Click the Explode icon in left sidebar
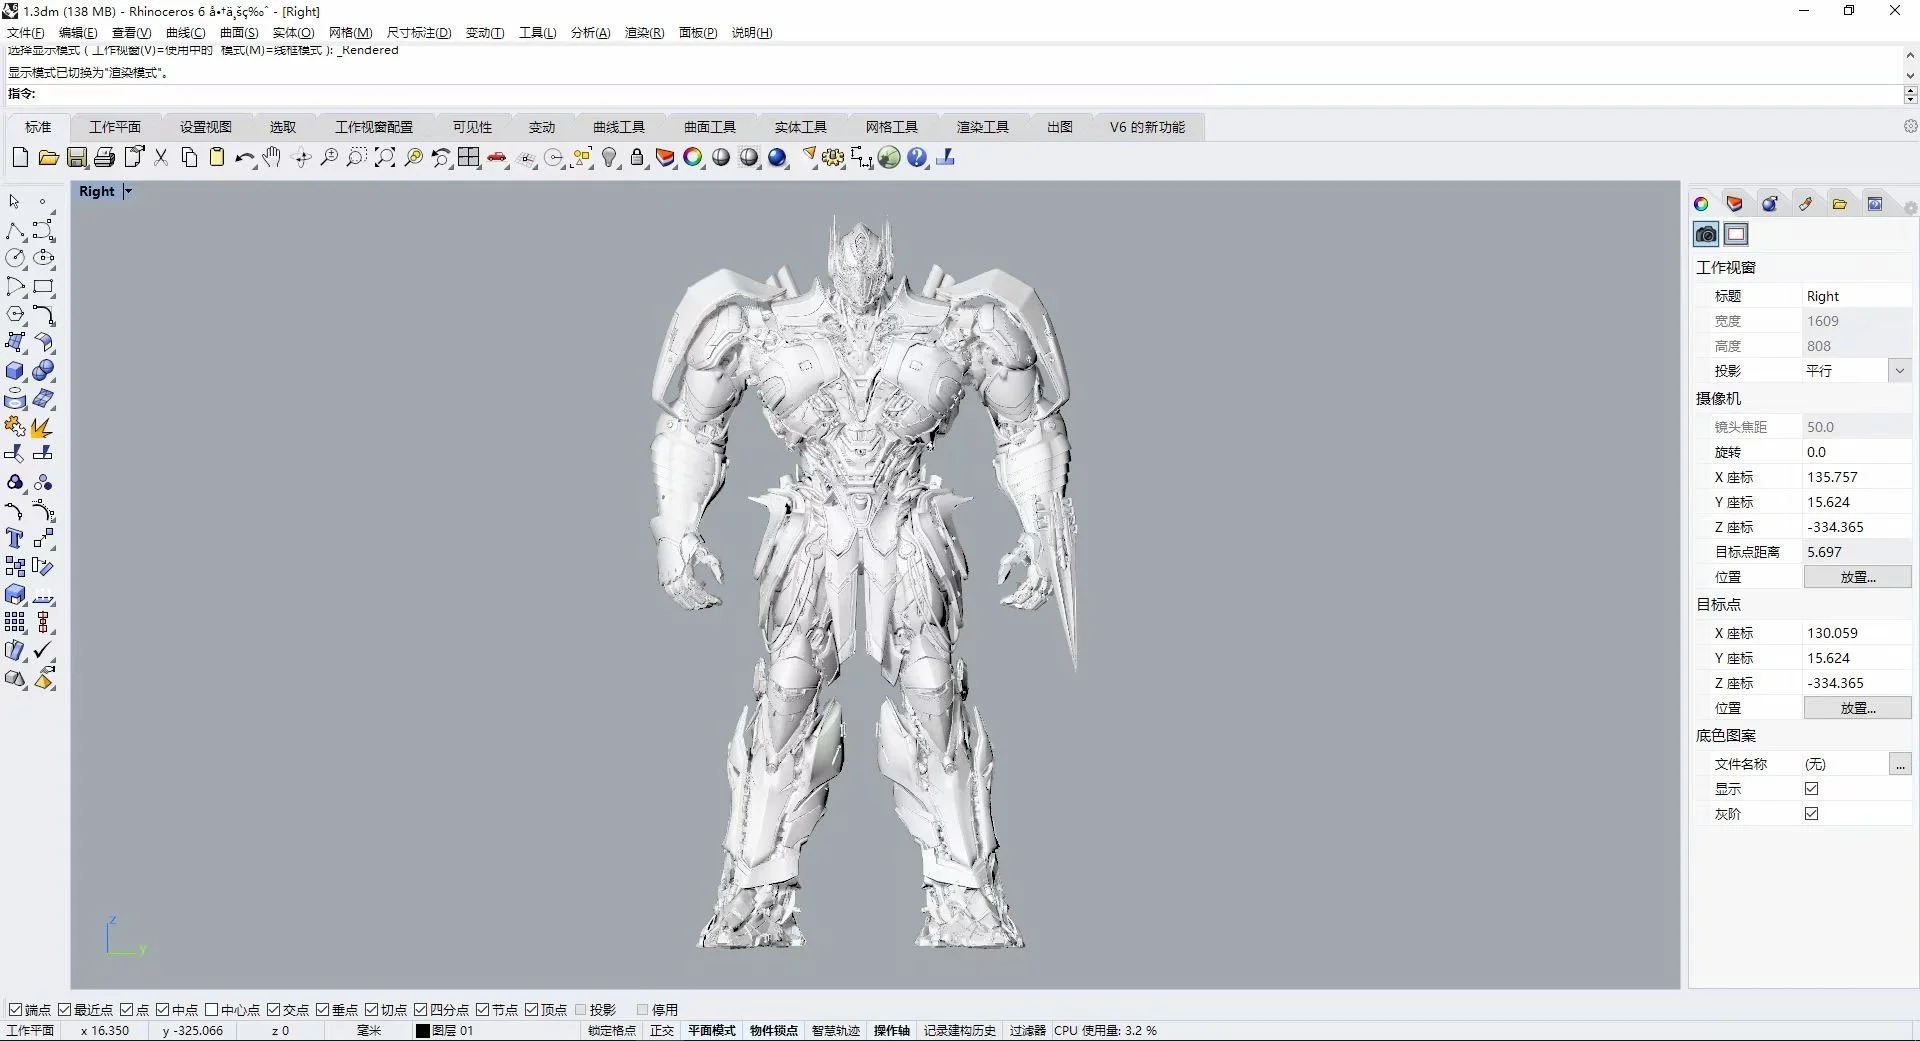1920x1041 pixels. tap(43, 427)
